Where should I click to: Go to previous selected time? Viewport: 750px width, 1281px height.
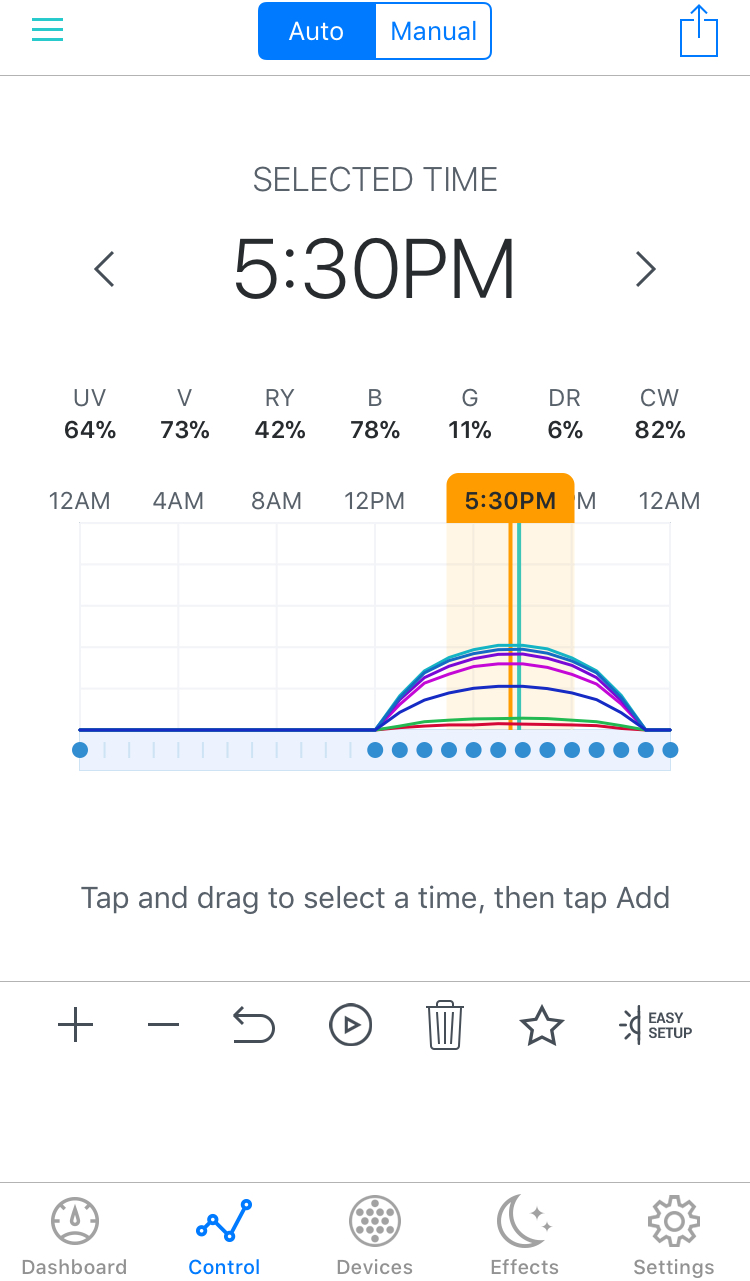pos(104,269)
